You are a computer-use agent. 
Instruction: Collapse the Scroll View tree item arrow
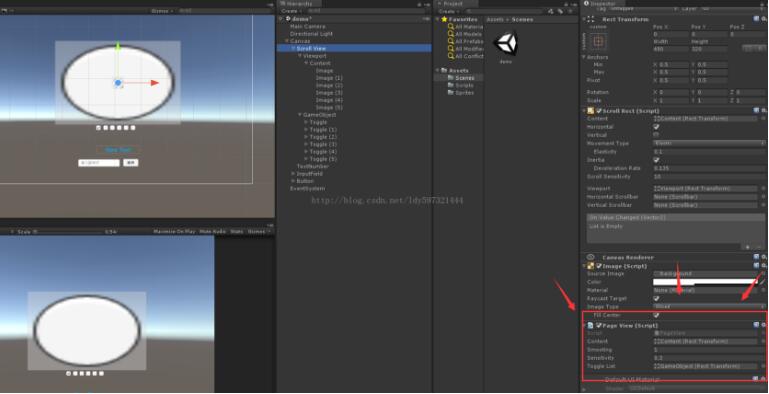tap(293, 49)
